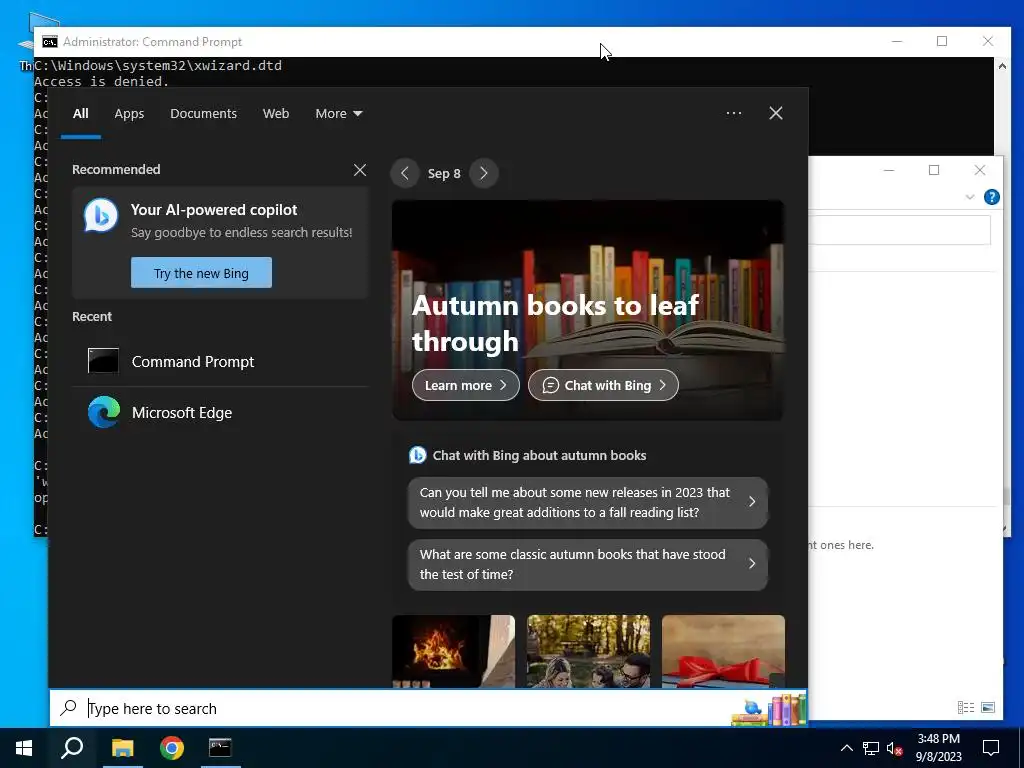This screenshot has height=768, width=1024.
Task: Expand the More dropdown in search
Action: click(x=338, y=114)
